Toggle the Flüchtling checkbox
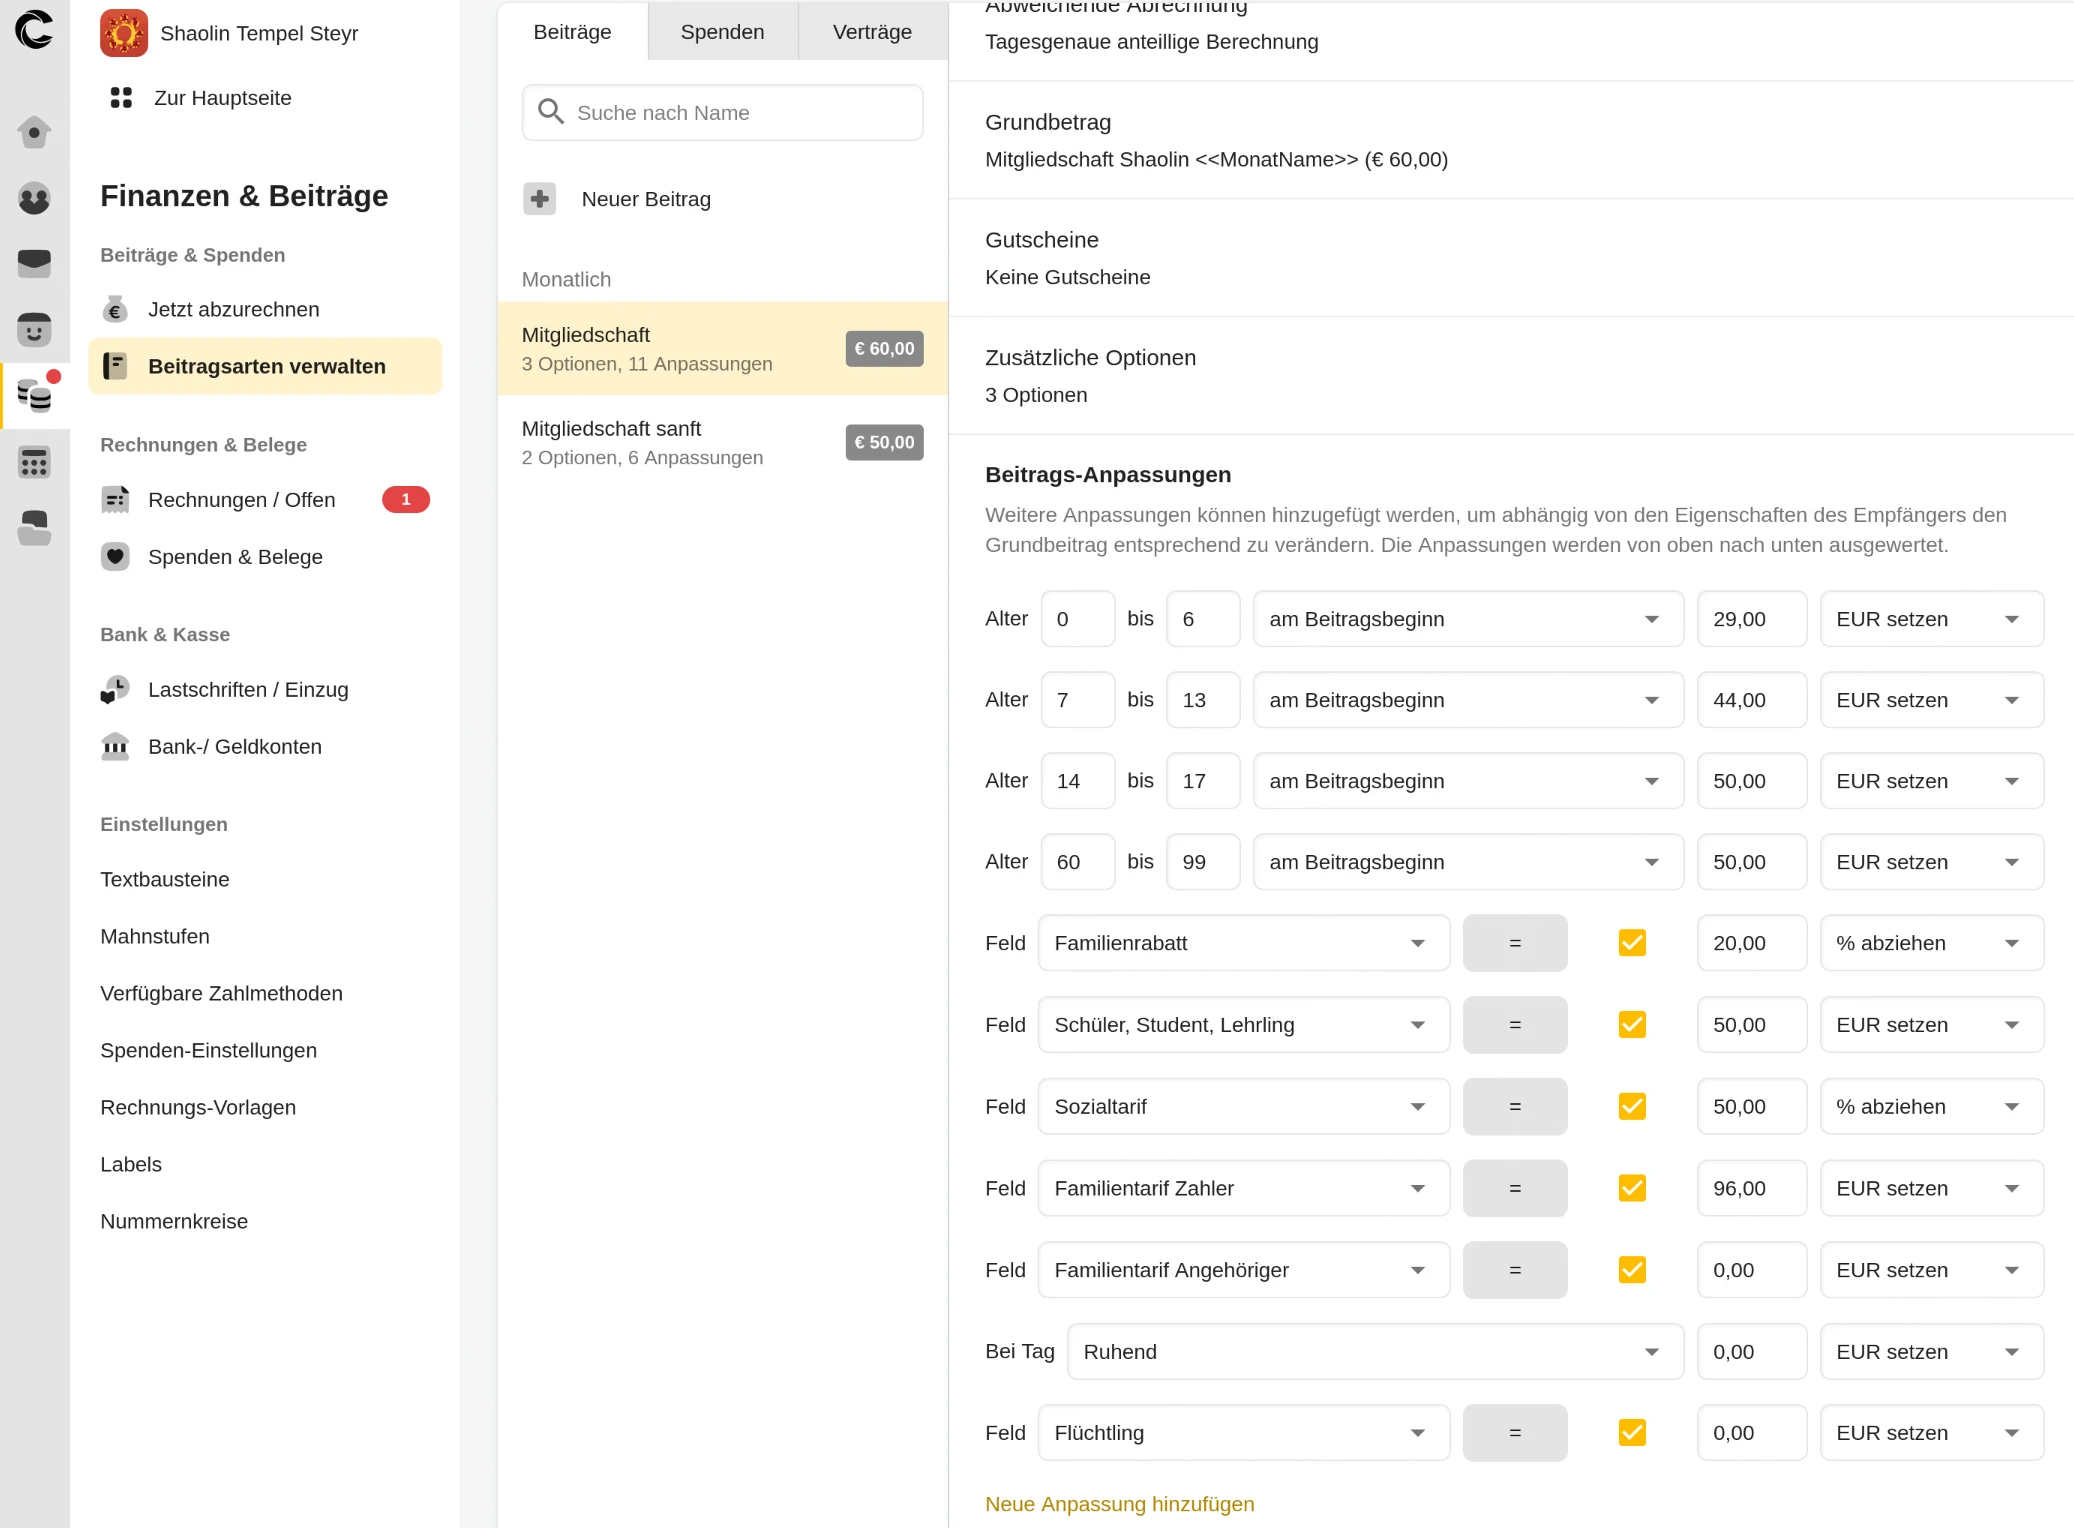This screenshot has height=1528, width=2074. click(x=1632, y=1433)
